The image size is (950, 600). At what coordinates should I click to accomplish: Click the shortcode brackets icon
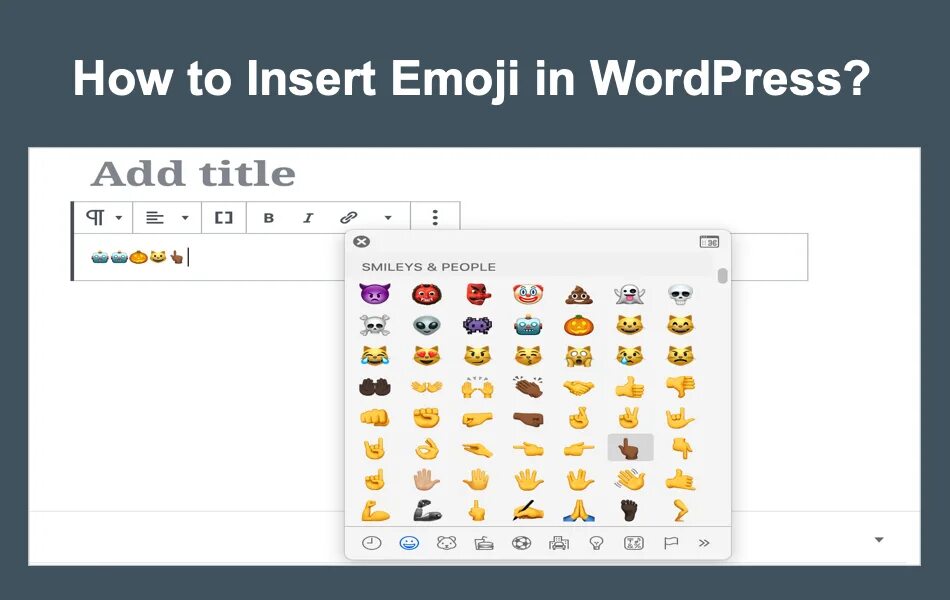(224, 218)
